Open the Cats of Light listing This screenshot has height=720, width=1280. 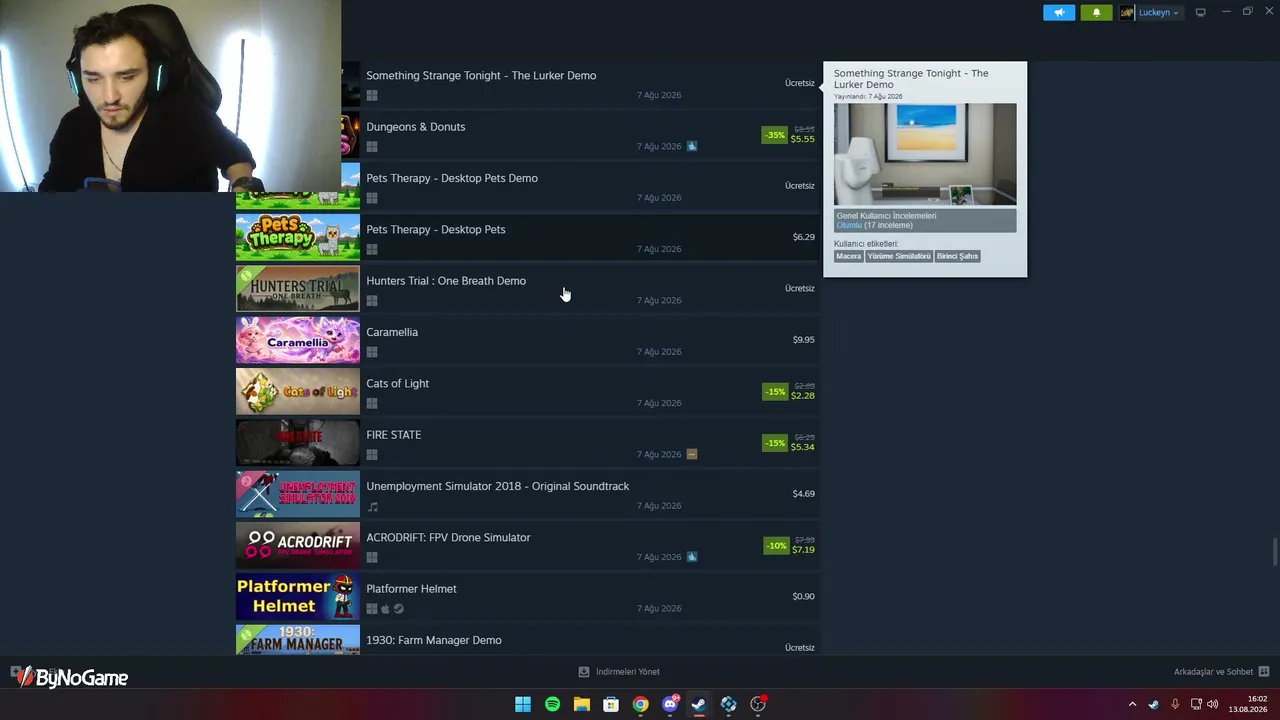(x=397, y=383)
